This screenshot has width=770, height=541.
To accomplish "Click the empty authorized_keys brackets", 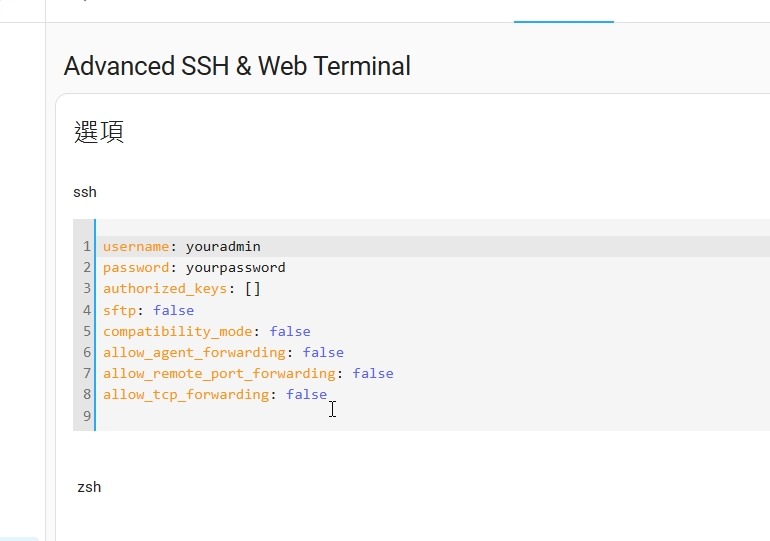I will pos(252,288).
